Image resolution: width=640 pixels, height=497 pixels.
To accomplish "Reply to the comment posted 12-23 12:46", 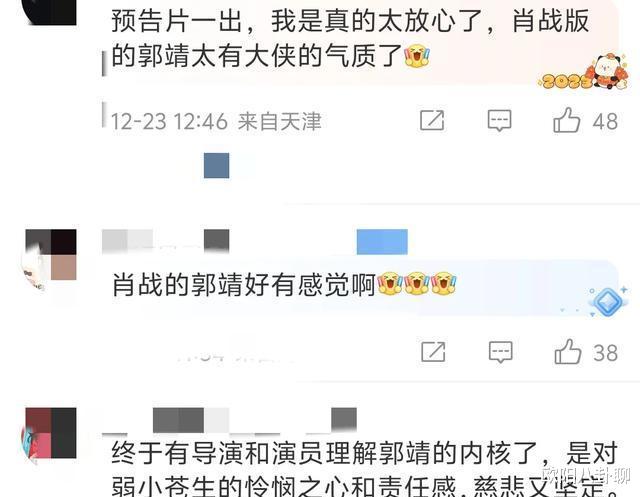I will (500, 120).
